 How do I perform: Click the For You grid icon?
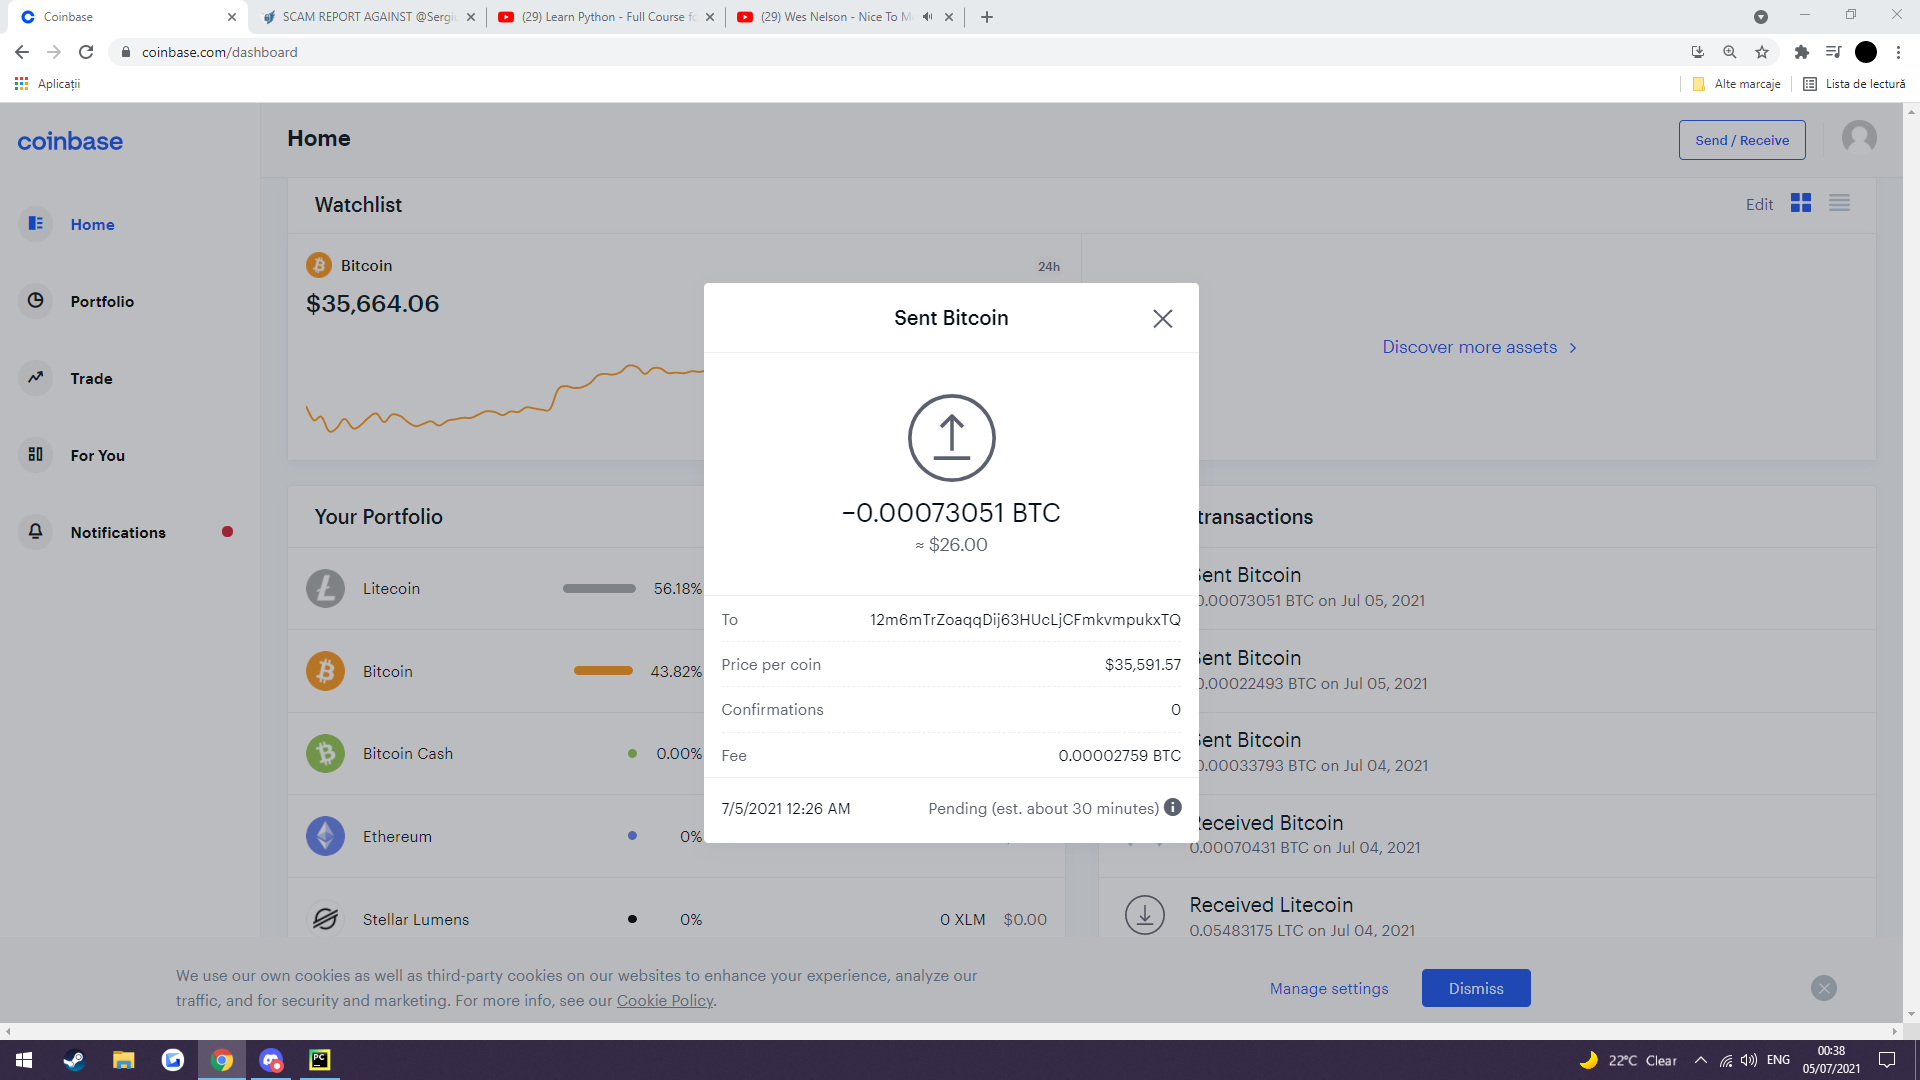[x=36, y=454]
